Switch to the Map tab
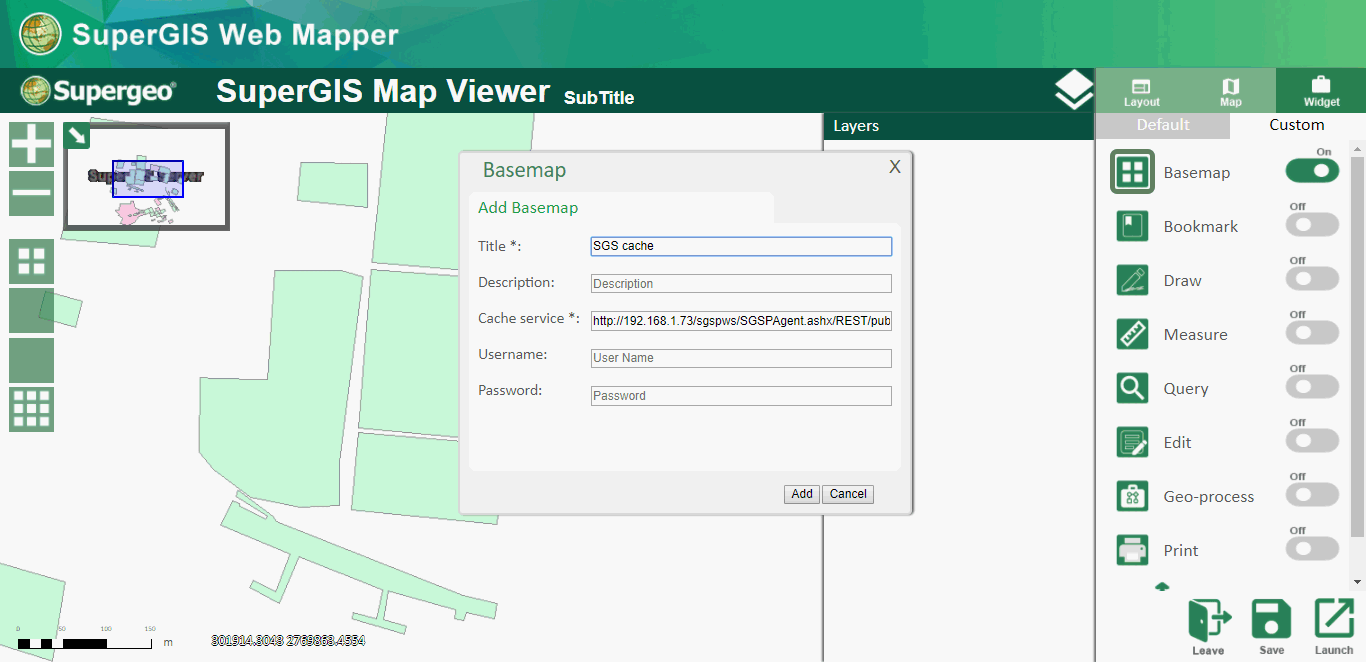Viewport: 1366px width, 662px height. pyautogui.click(x=1231, y=91)
